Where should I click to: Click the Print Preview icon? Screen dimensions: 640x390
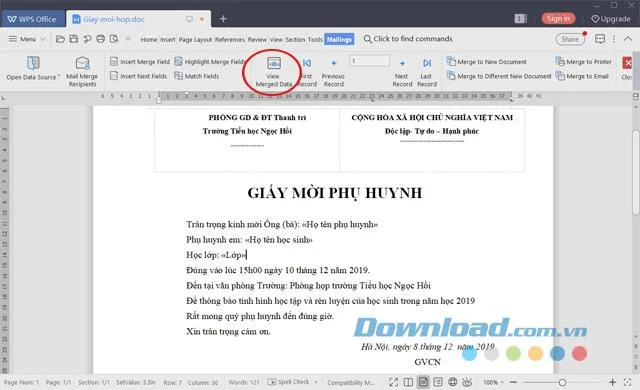[114, 39]
